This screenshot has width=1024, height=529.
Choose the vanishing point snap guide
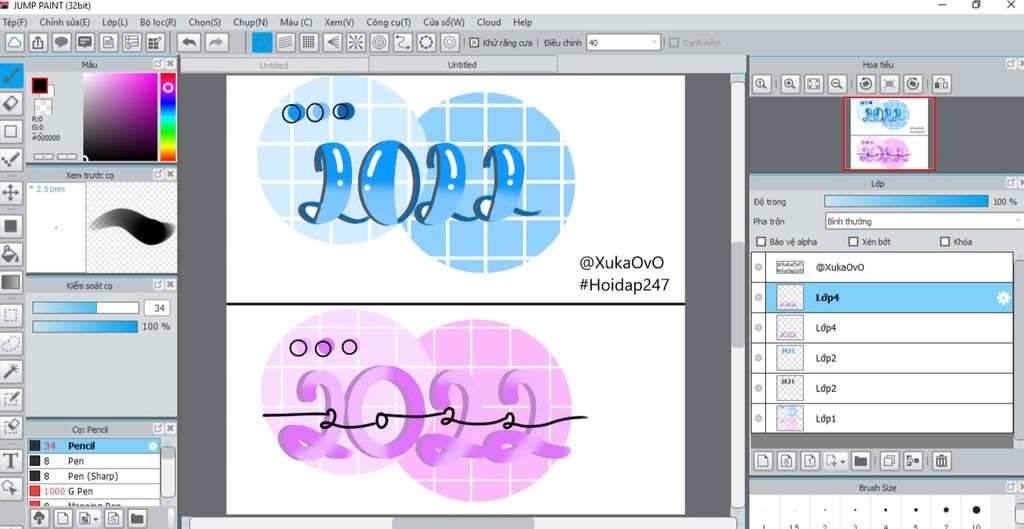(332, 42)
